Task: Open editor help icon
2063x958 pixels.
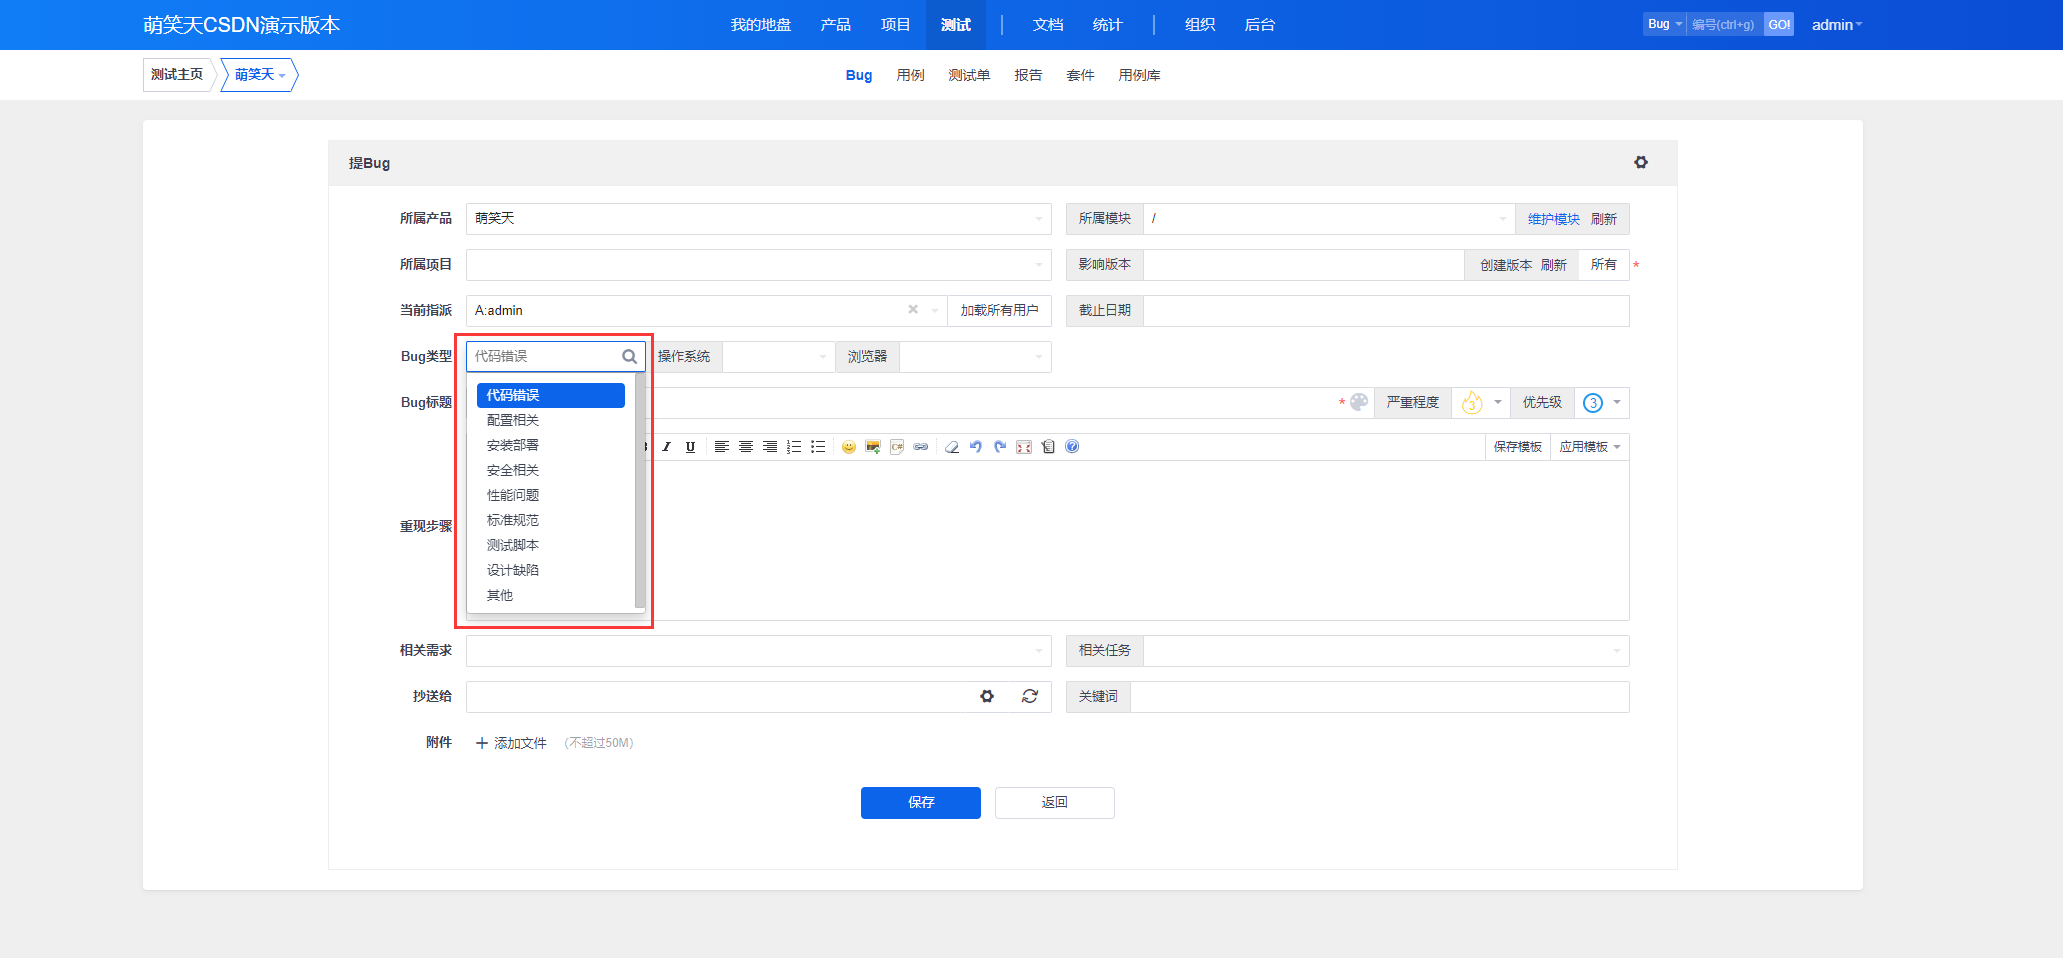Action: tap(1072, 447)
